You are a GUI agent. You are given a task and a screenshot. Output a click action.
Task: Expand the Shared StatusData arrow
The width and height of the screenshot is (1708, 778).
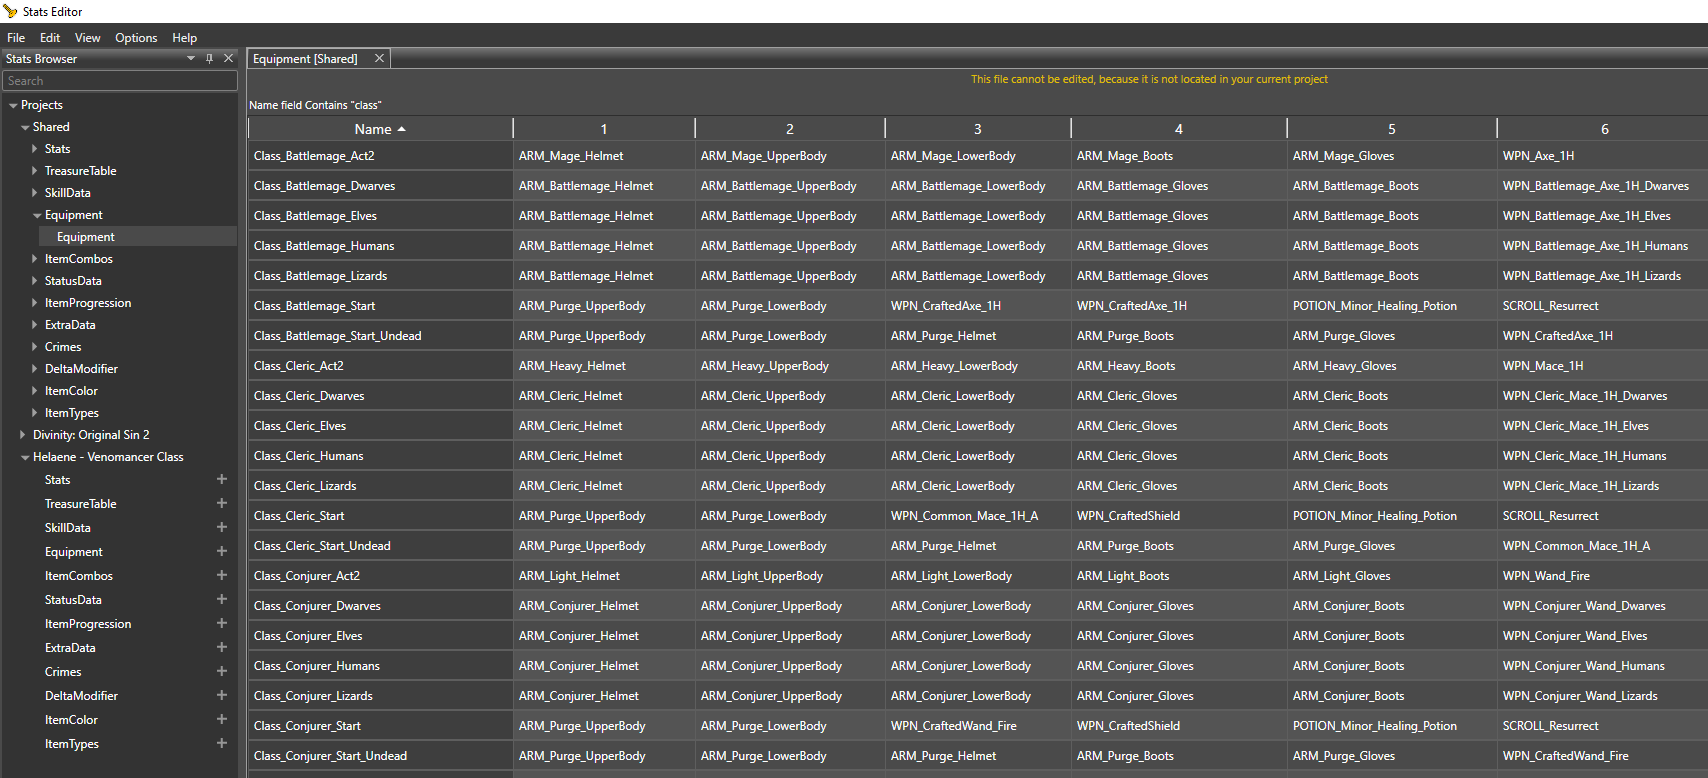(35, 281)
